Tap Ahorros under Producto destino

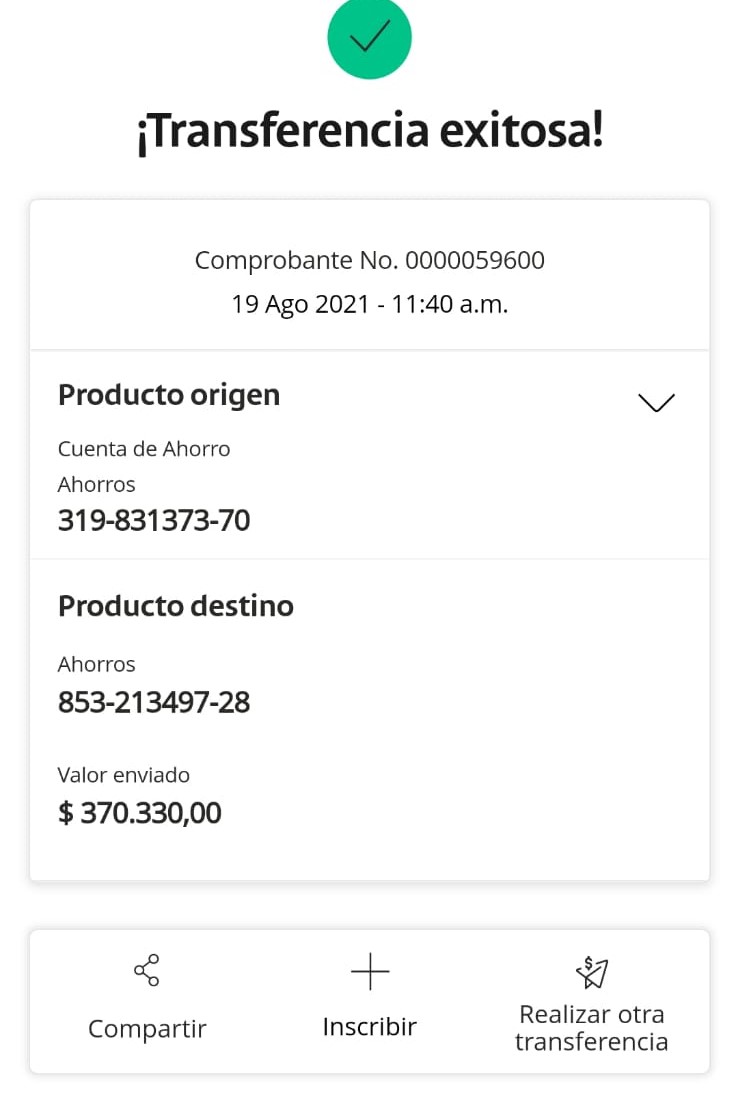coord(97,664)
